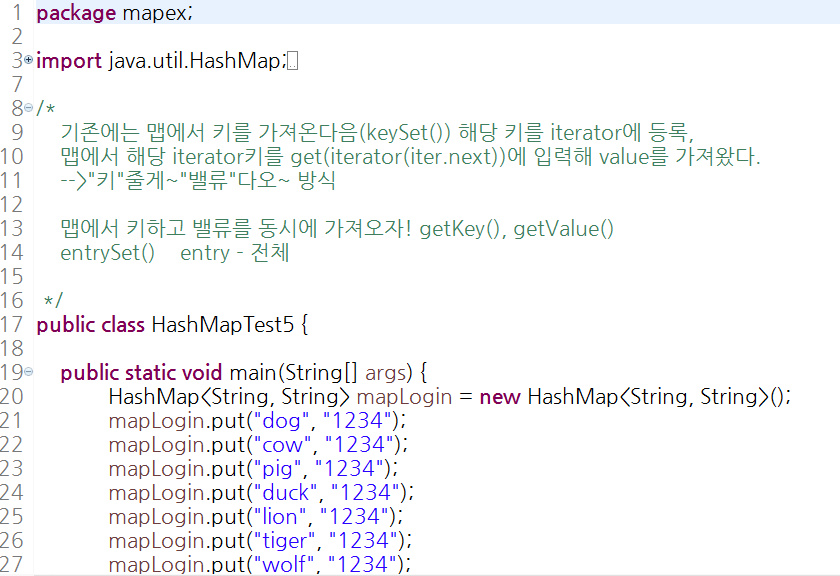Expand the collapsed import statement on line 3

(26, 60)
